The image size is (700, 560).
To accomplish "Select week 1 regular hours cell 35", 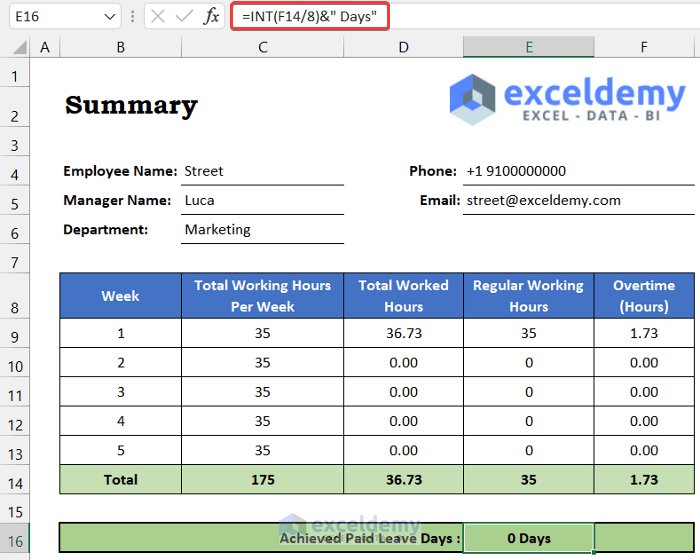I will pyautogui.click(x=529, y=333).
